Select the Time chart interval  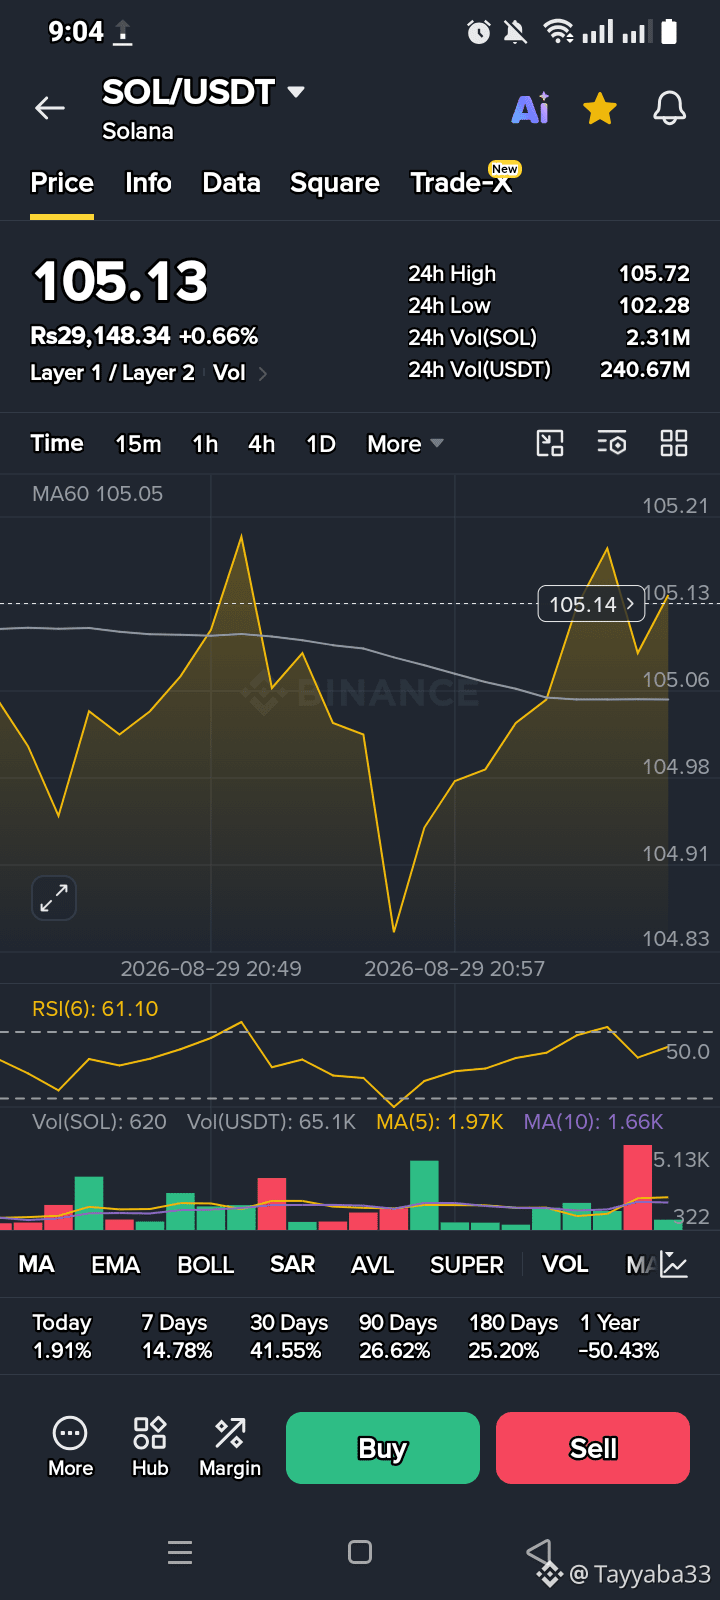pos(57,443)
